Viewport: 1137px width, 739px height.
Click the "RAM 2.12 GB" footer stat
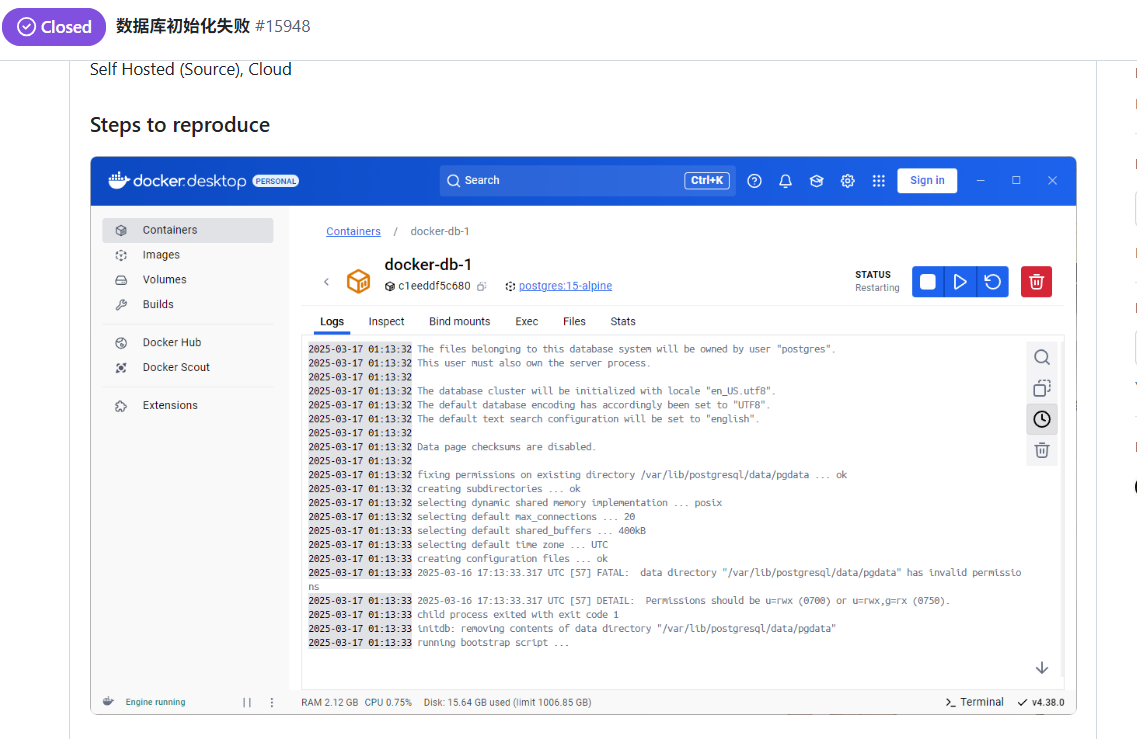tap(330, 703)
